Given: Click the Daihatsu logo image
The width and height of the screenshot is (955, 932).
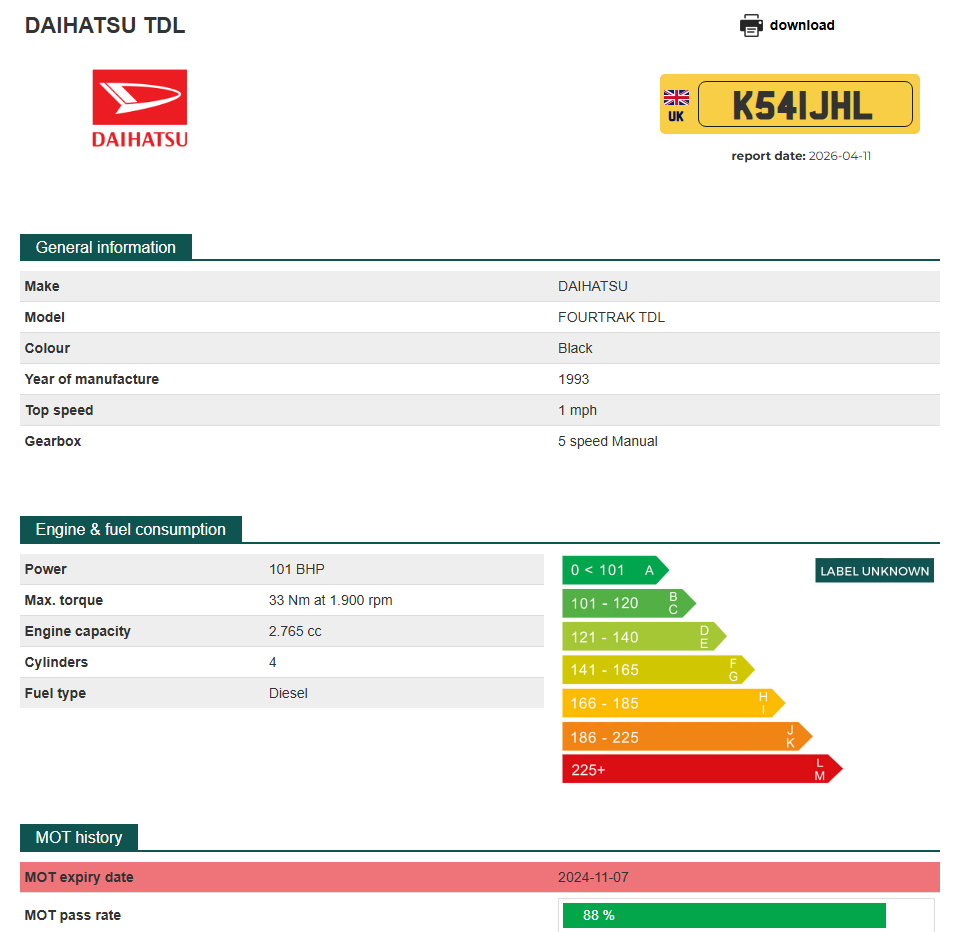Looking at the screenshot, I should coord(139,108).
